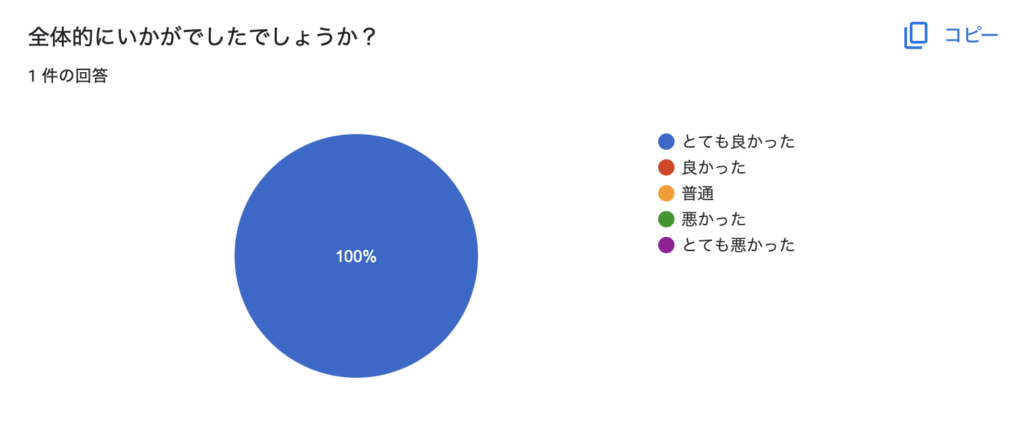Select the red 良かった legend dot
Image resolution: width=1024 pixels, height=422 pixels.
click(666, 167)
